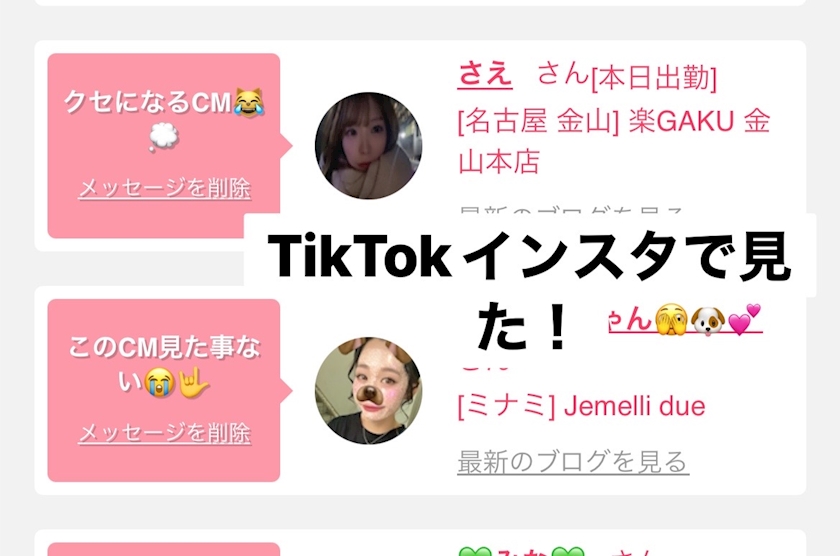Click the dog-filter profile photo
The height and width of the screenshot is (556, 840).
point(368,390)
